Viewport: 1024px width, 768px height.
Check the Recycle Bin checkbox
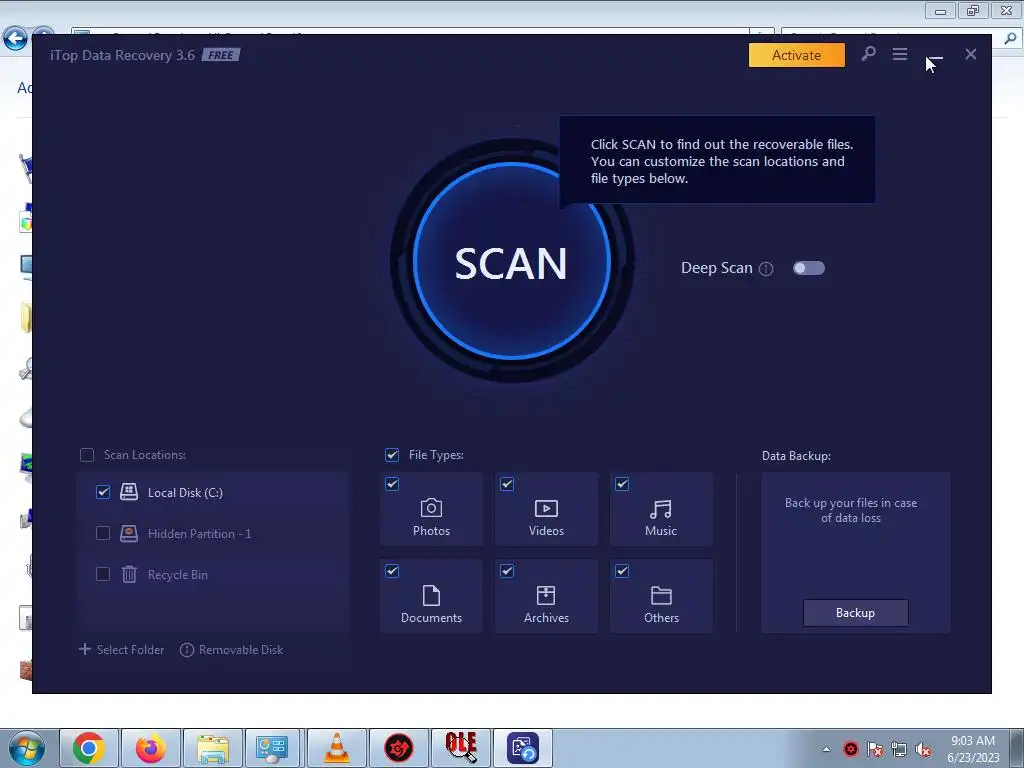103,574
